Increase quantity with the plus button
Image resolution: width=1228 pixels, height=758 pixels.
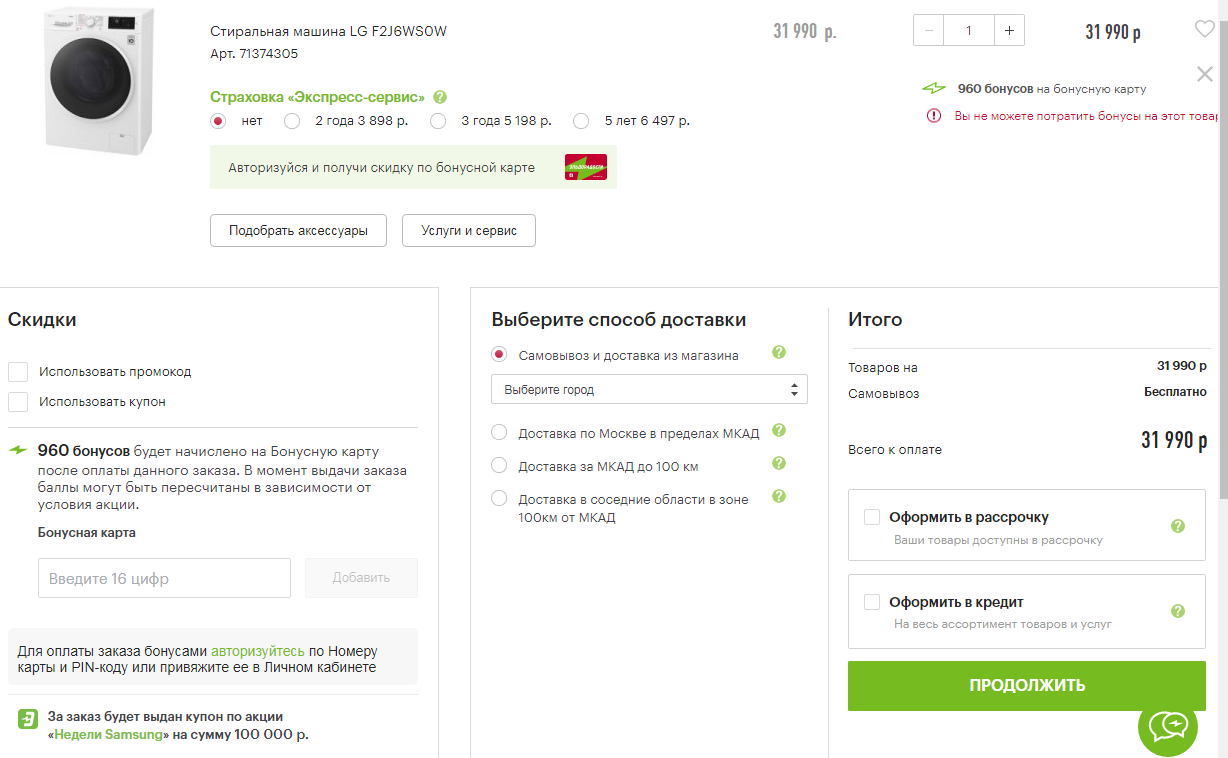coord(1009,30)
